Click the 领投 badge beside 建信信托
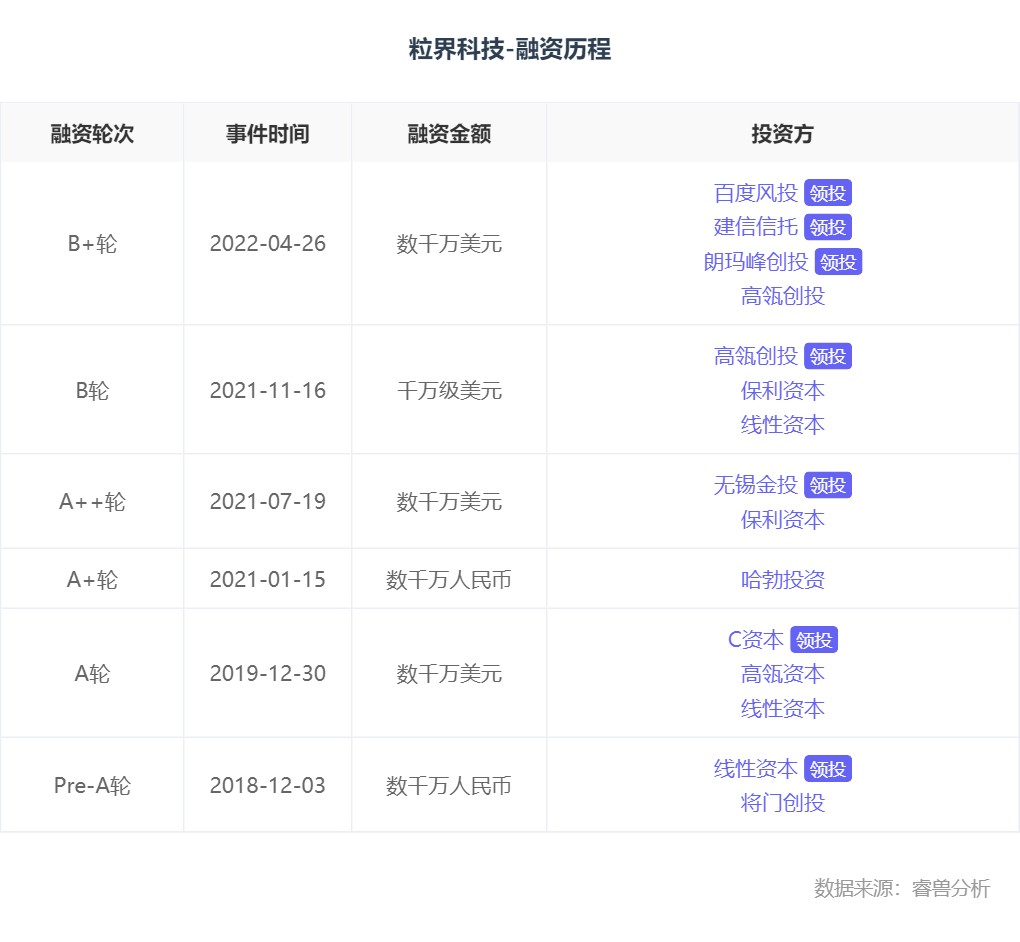Image resolution: width=1020 pixels, height=942 pixels. point(827,227)
